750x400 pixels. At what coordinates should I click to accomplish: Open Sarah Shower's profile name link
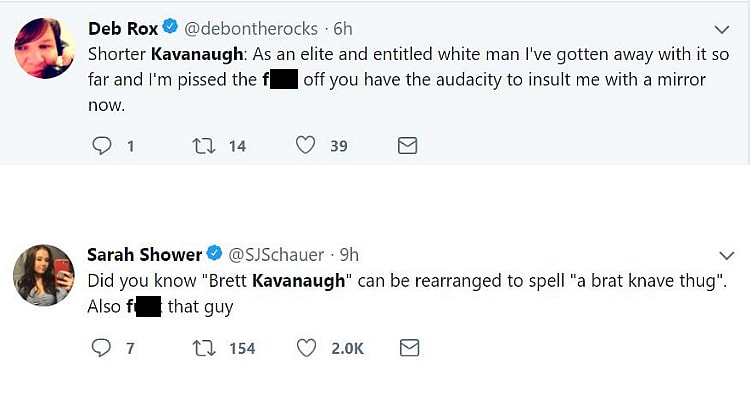145,255
